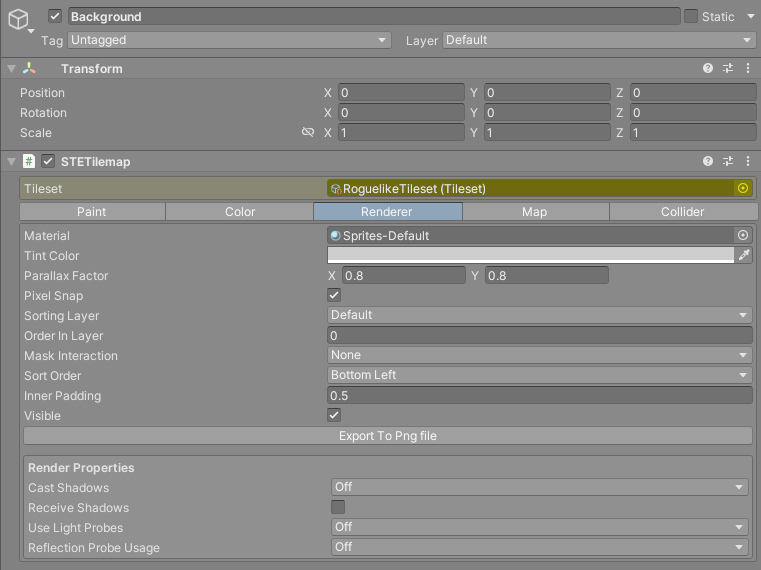Screen dimensions: 761x570
Task: Open the Sorting Layer dropdown
Action: click(x=540, y=315)
